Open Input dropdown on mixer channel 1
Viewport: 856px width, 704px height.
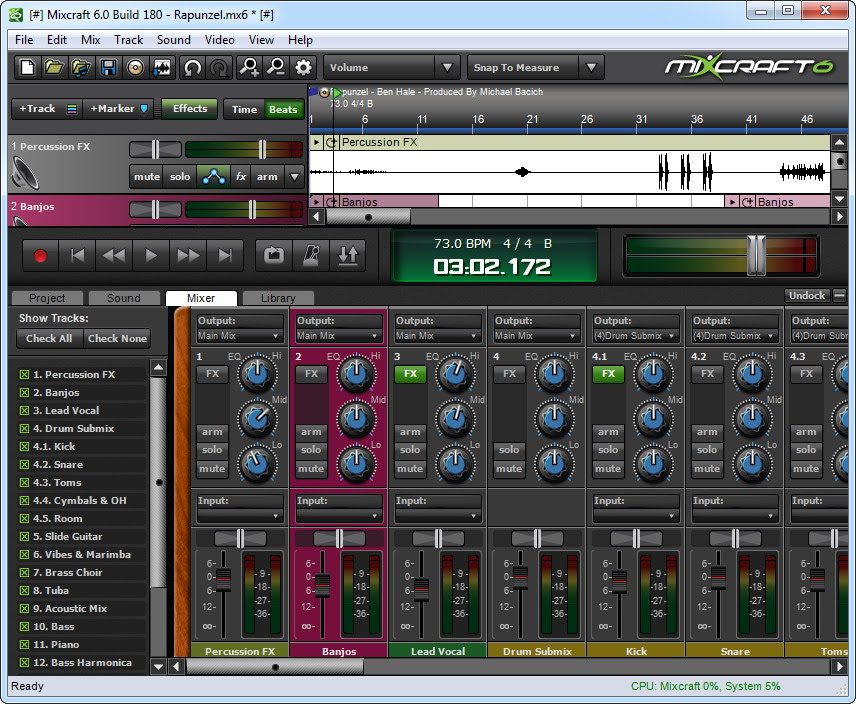point(239,515)
